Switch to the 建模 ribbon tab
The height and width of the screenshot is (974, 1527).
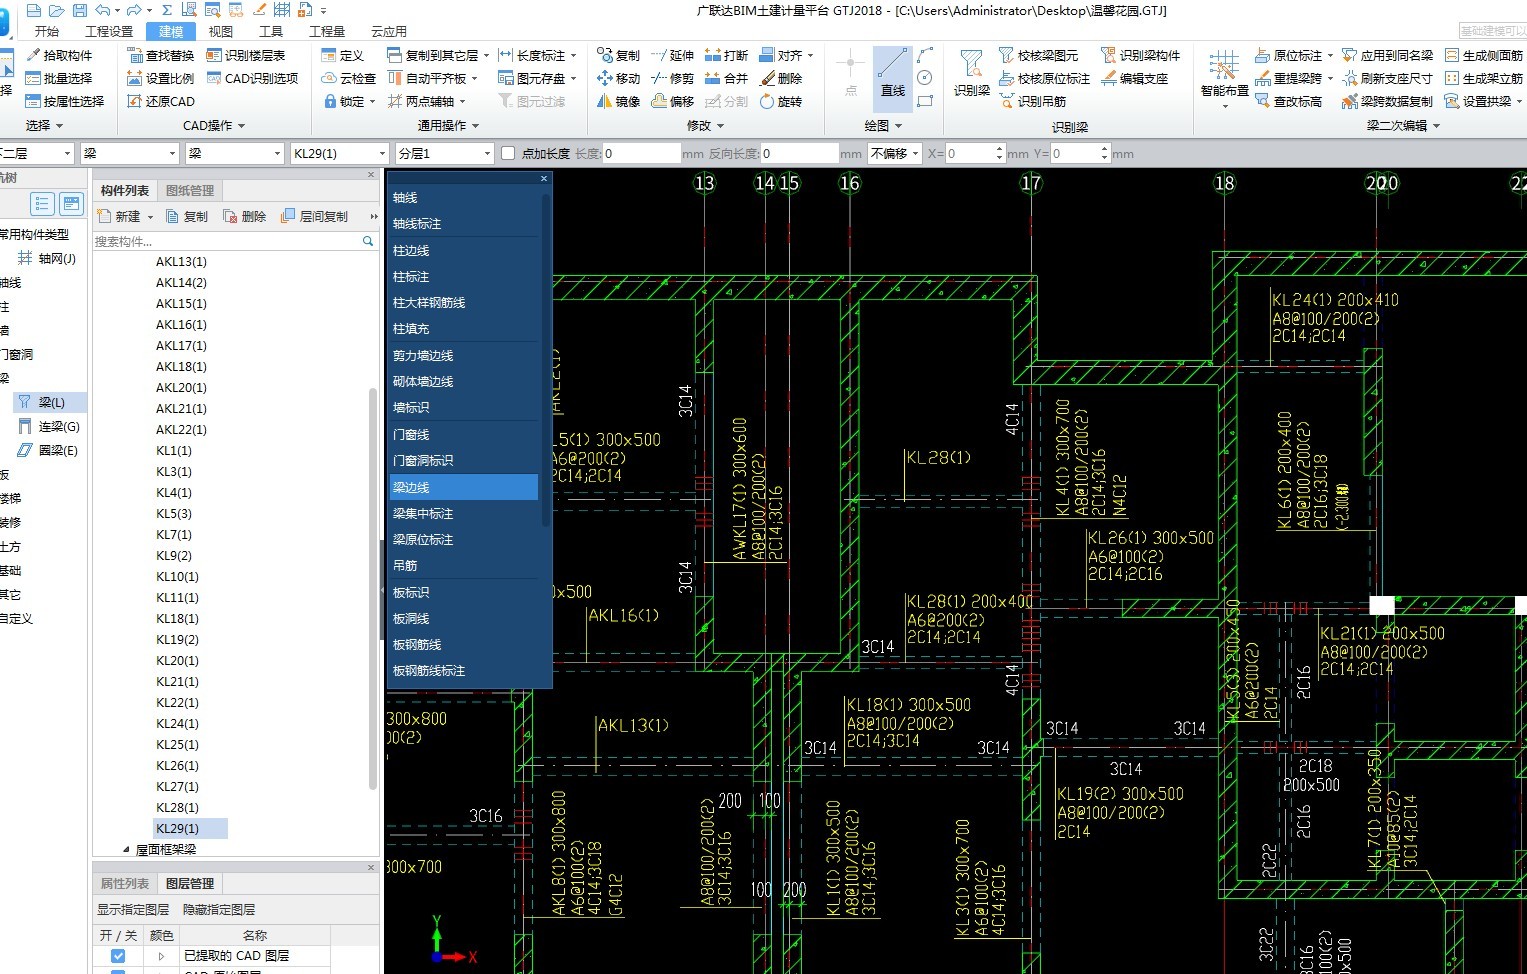(171, 31)
